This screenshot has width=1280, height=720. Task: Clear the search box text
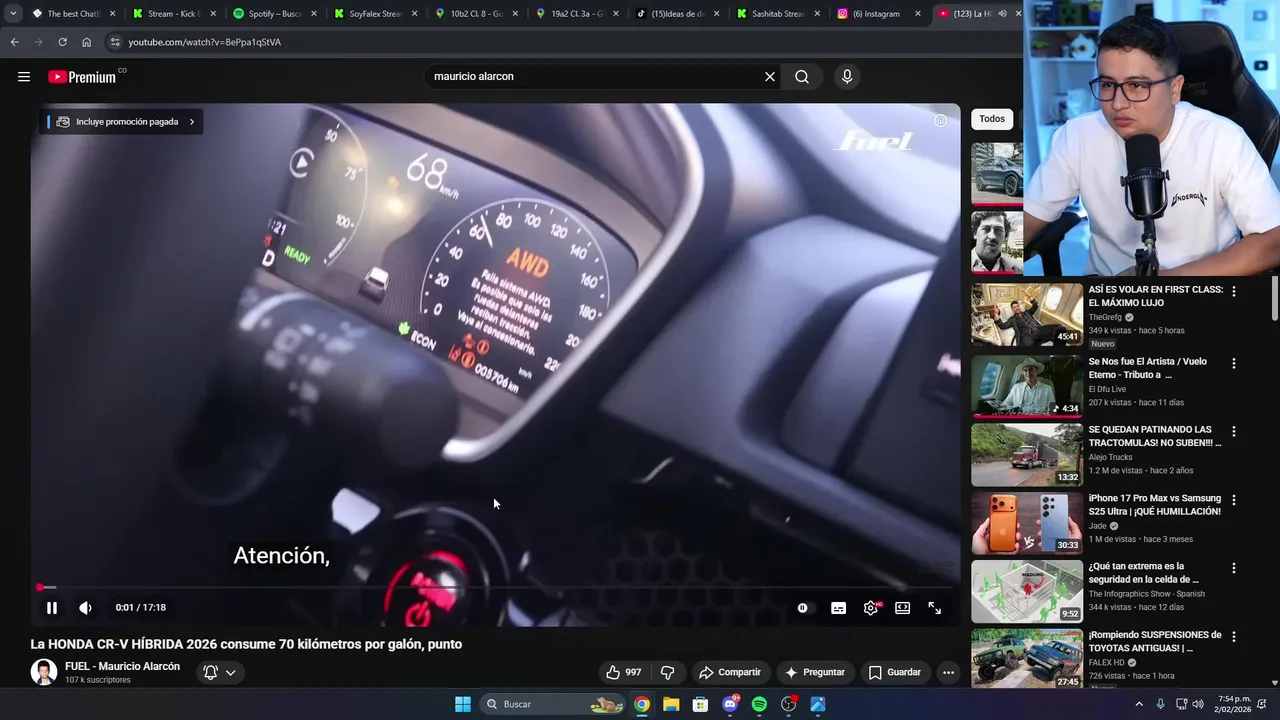[x=770, y=76]
